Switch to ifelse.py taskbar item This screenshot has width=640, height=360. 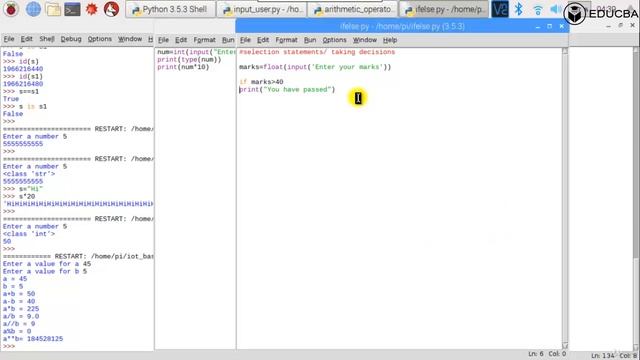pos(444,9)
